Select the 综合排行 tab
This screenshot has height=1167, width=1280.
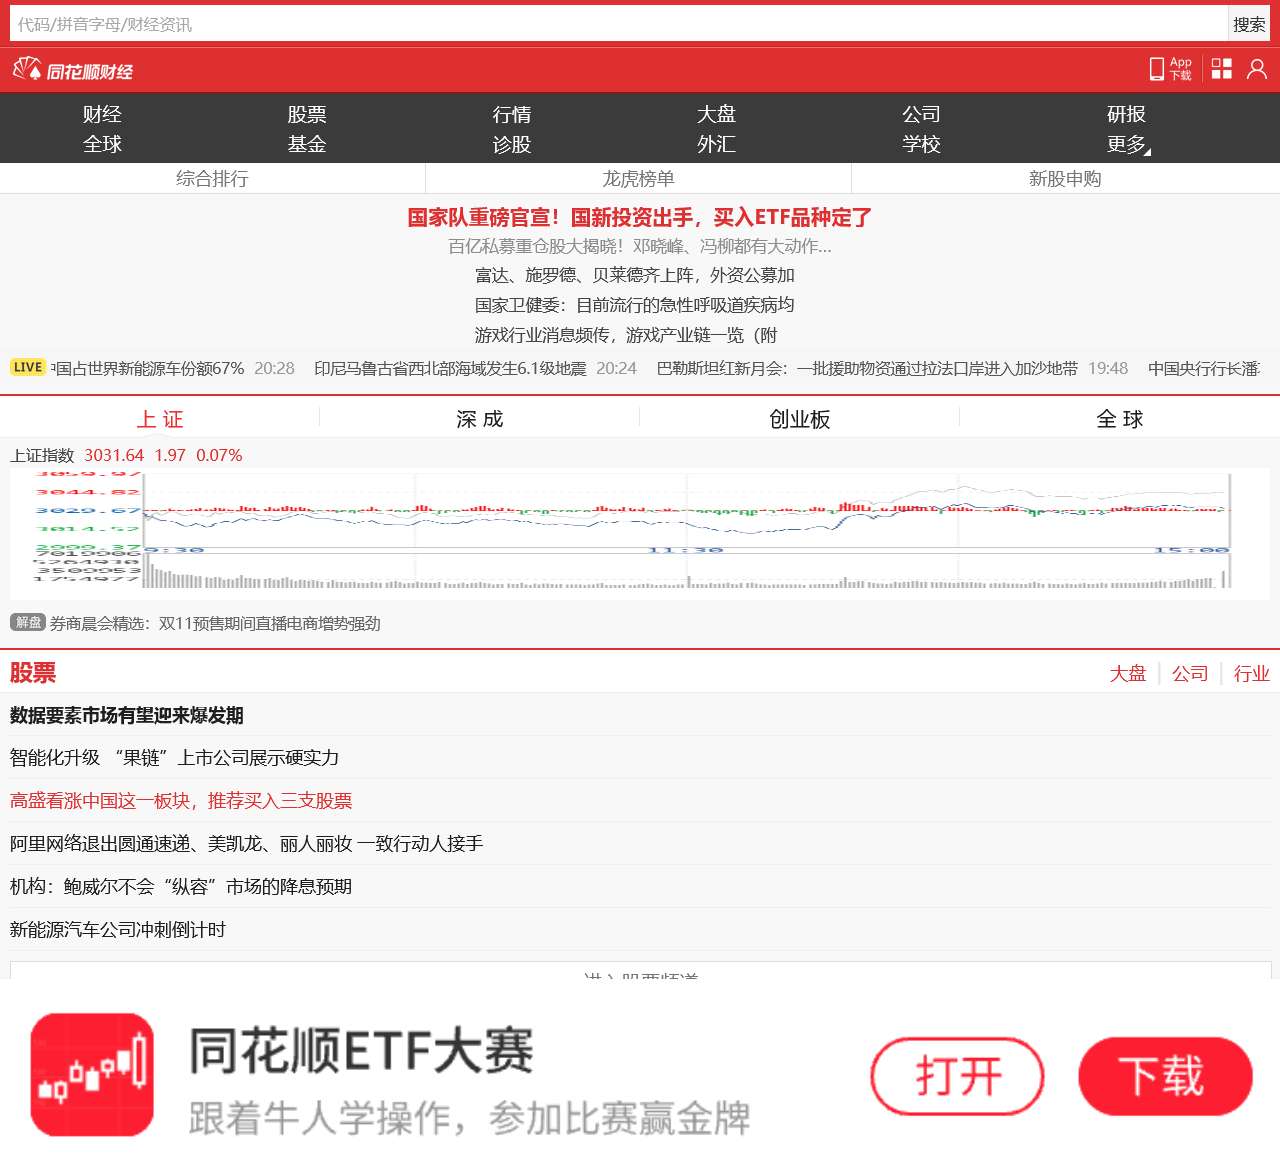coord(212,178)
